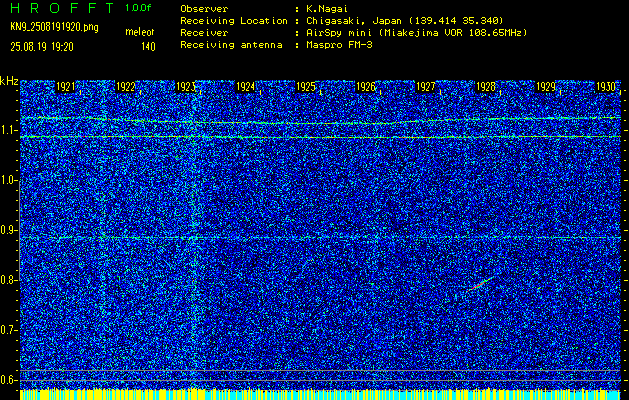The width and height of the screenshot is (629, 400).
Task: Click the Observer field label
Action: pyautogui.click(x=204, y=9)
